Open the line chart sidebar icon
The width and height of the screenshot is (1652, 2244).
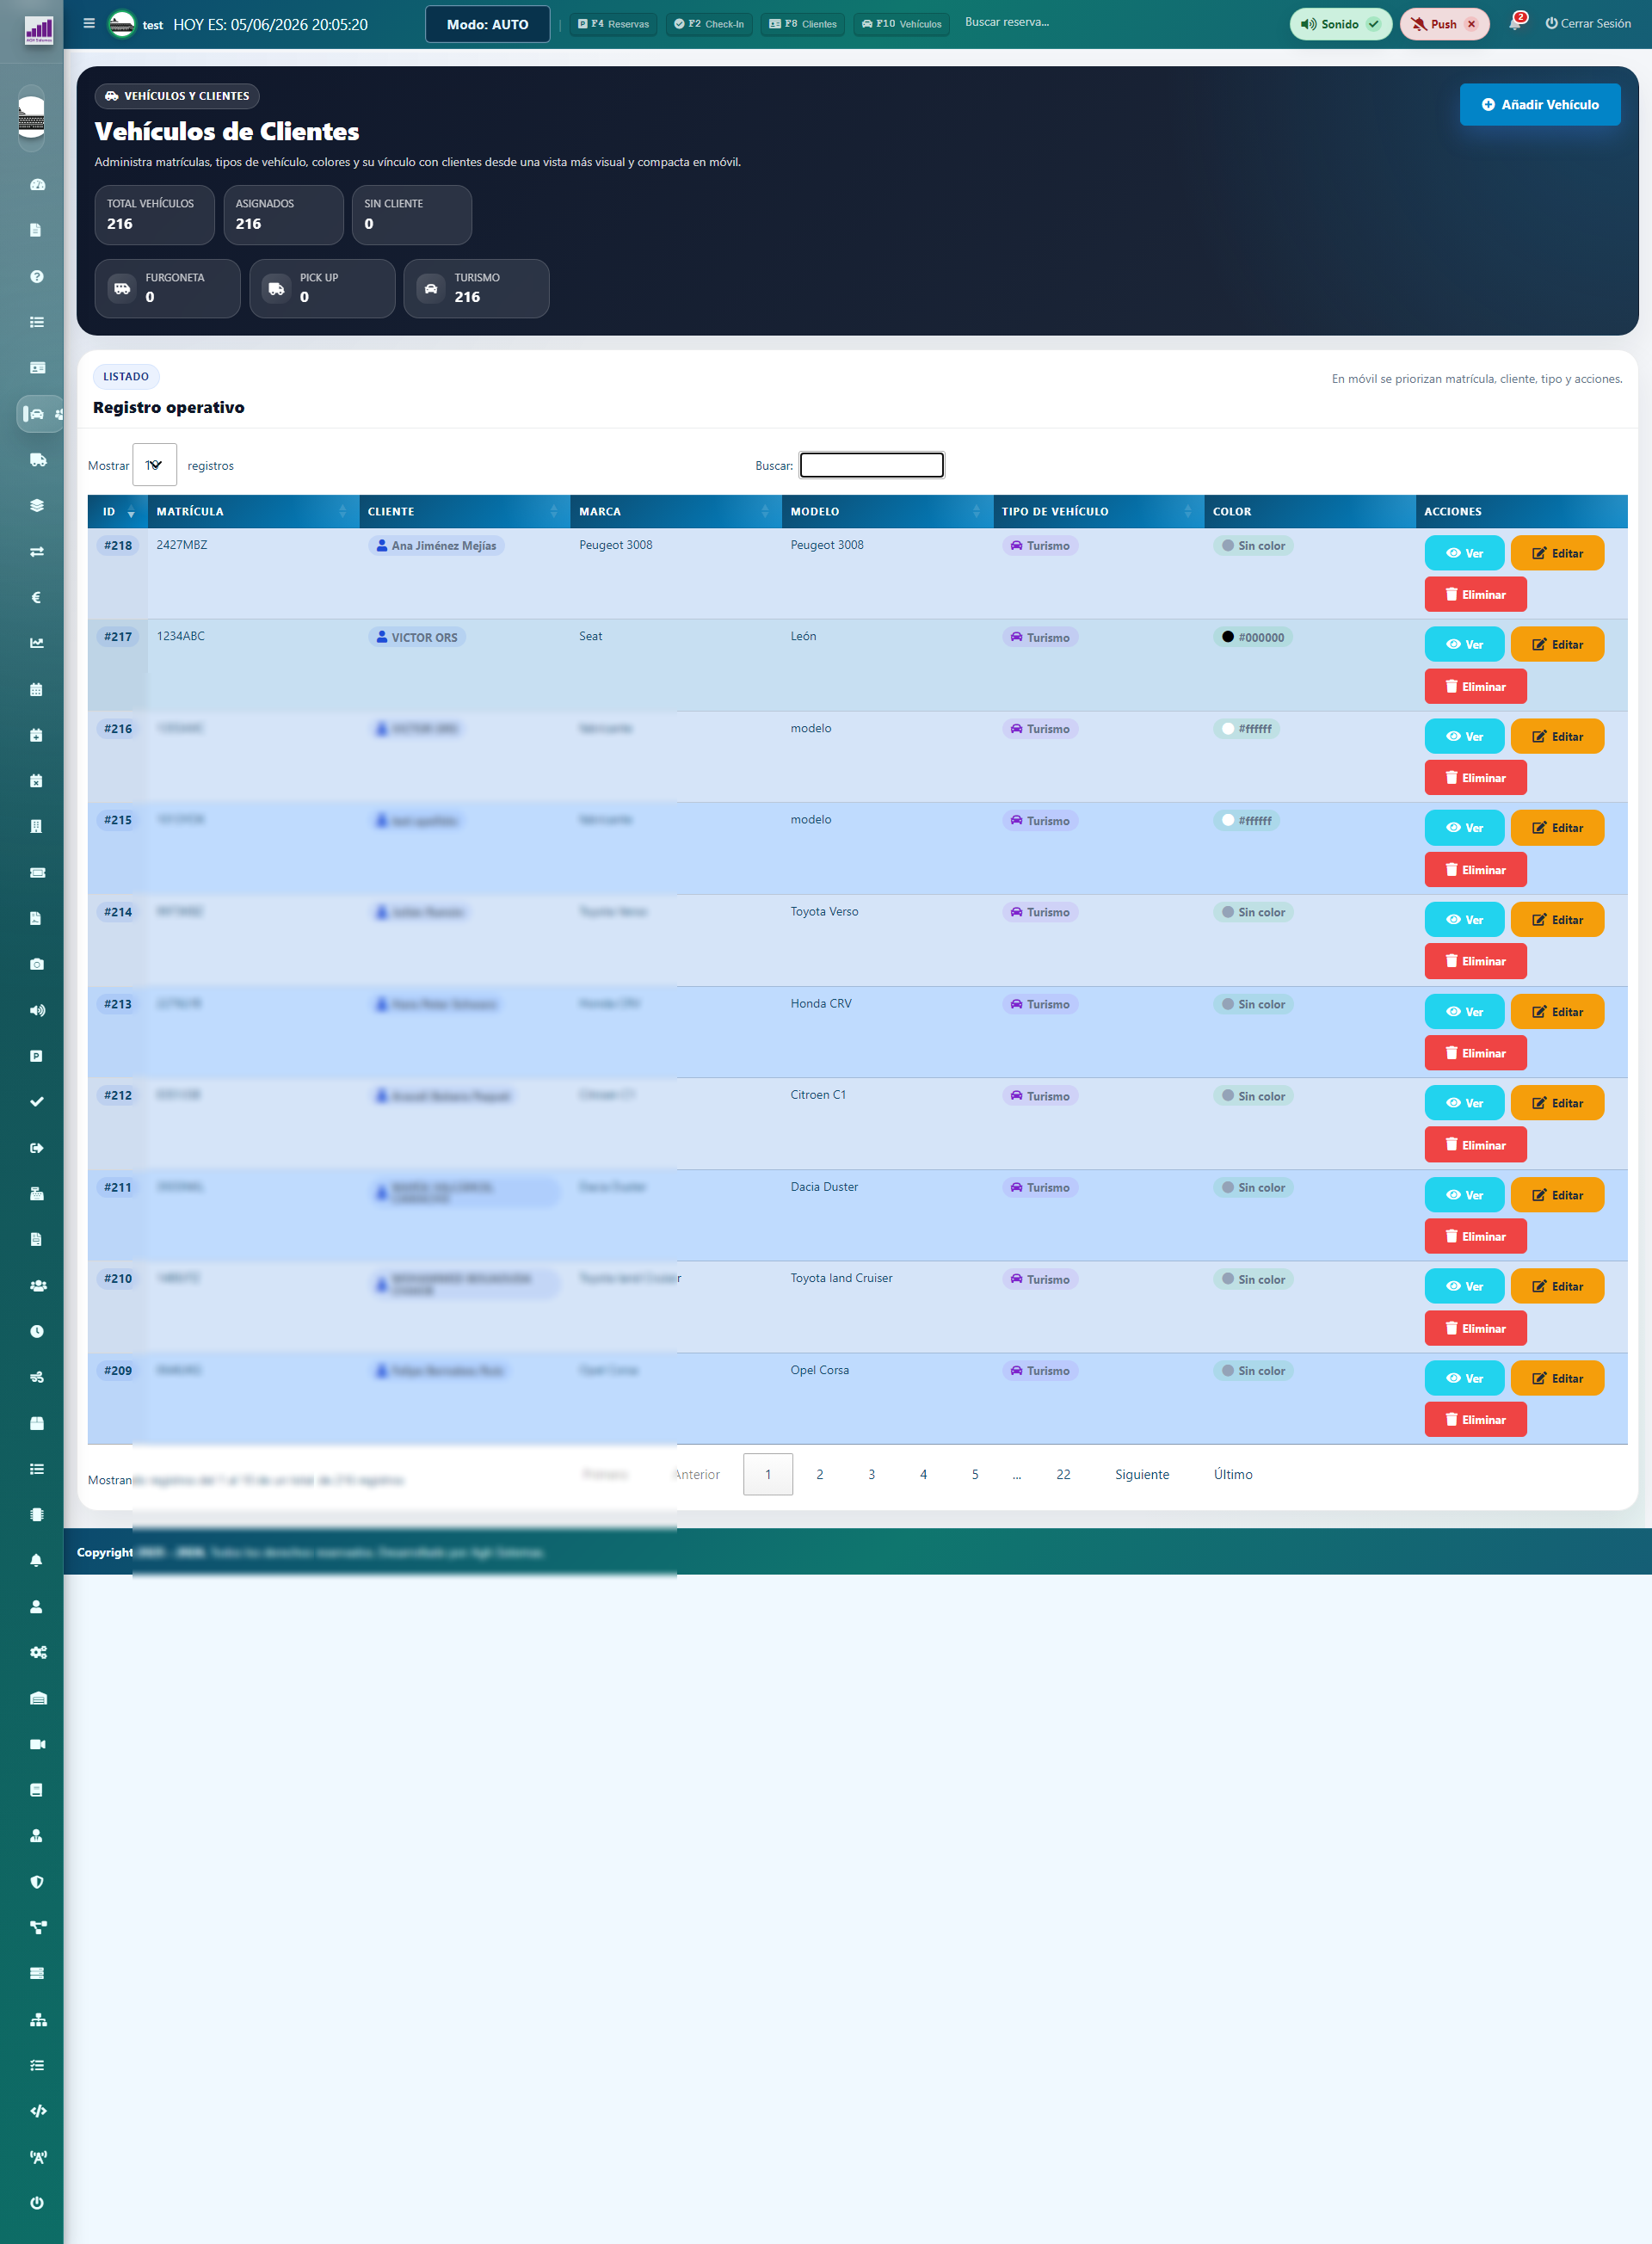[x=37, y=643]
